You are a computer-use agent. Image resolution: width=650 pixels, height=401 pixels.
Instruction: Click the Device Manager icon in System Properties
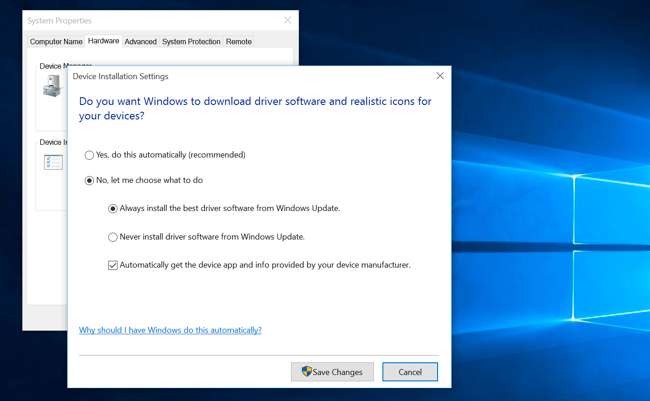[53, 85]
